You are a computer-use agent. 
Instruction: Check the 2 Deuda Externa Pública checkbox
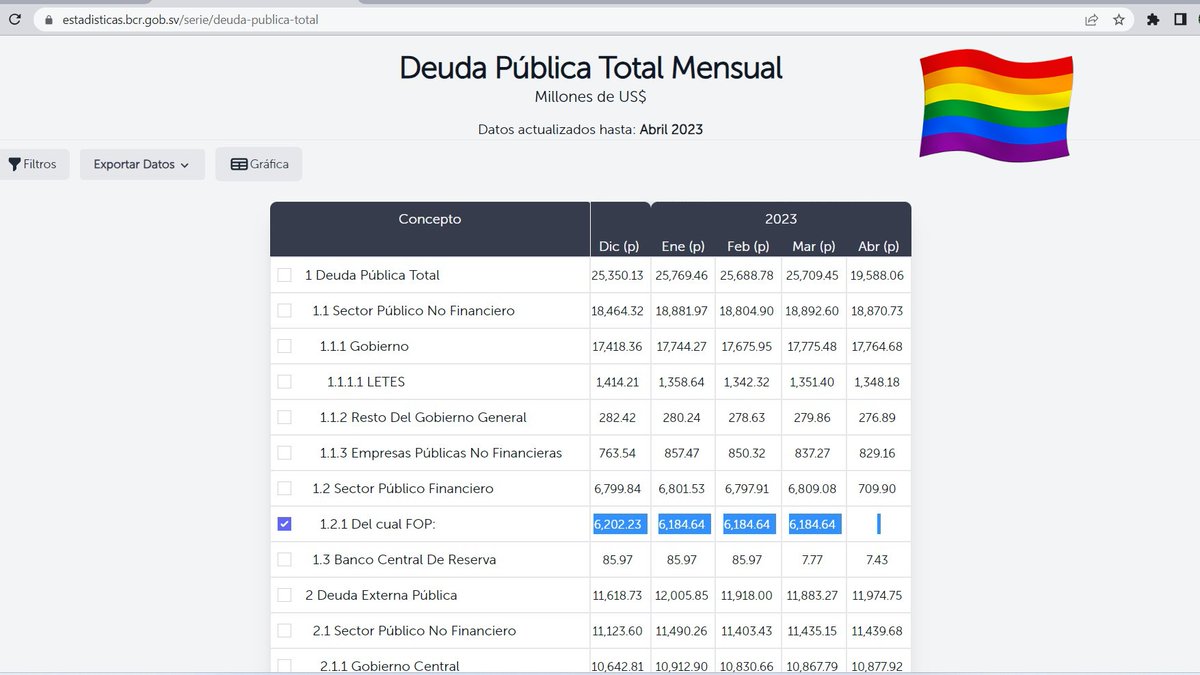pyautogui.click(x=285, y=595)
